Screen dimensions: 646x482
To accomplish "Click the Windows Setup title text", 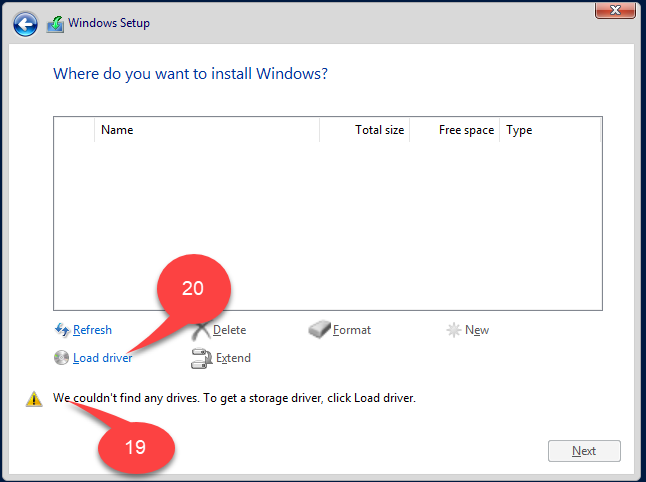I will pyautogui.click(x=109, y=23).
